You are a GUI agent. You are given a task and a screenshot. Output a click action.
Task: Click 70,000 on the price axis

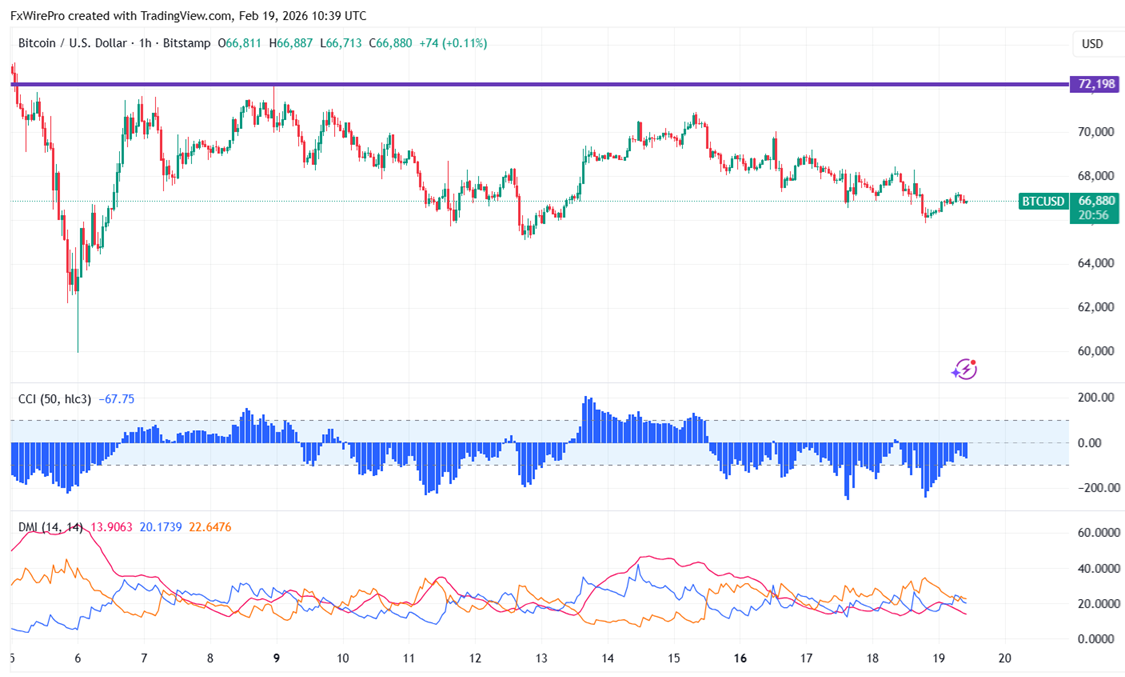[1096, 132]
